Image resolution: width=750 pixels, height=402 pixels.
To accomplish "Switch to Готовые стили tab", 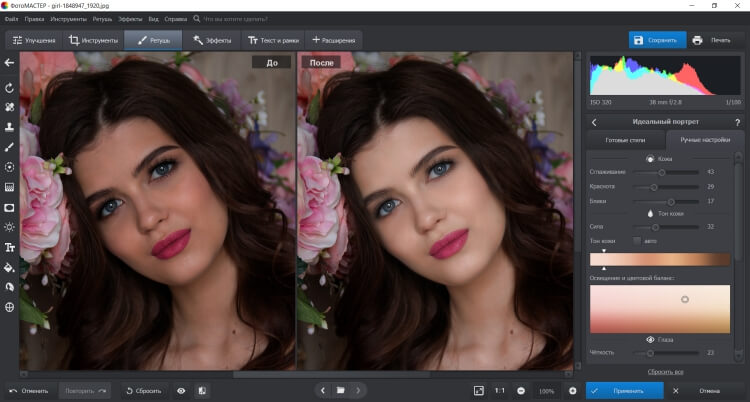I will 625,140.
